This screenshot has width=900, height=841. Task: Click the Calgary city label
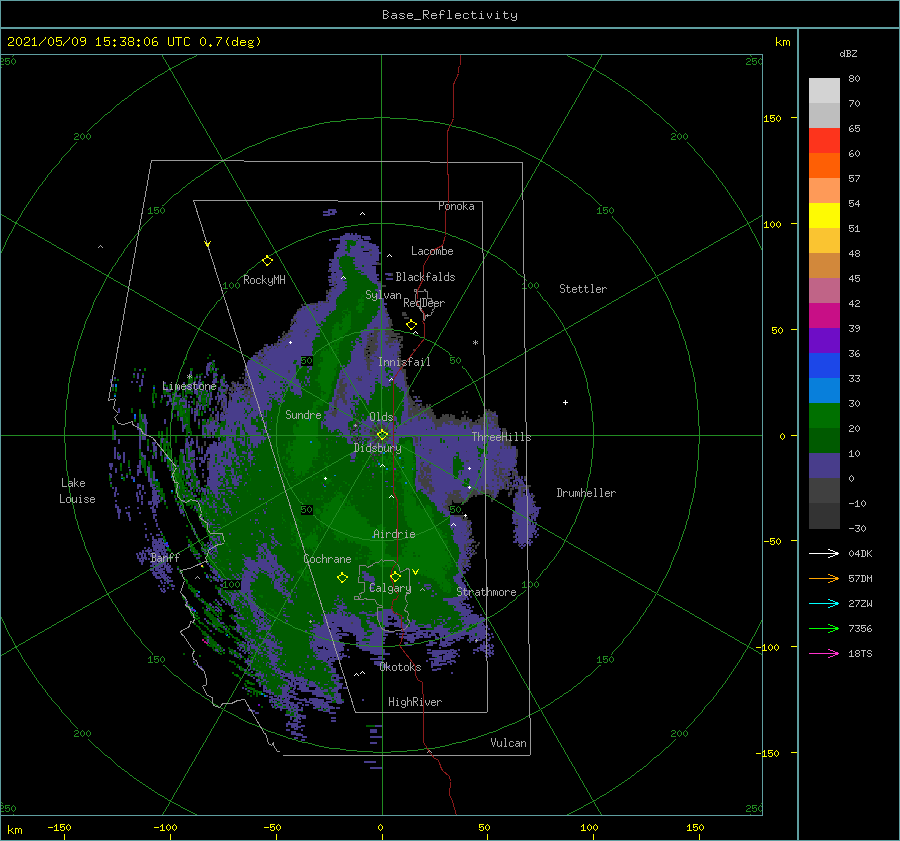click(x=390, y=588)
